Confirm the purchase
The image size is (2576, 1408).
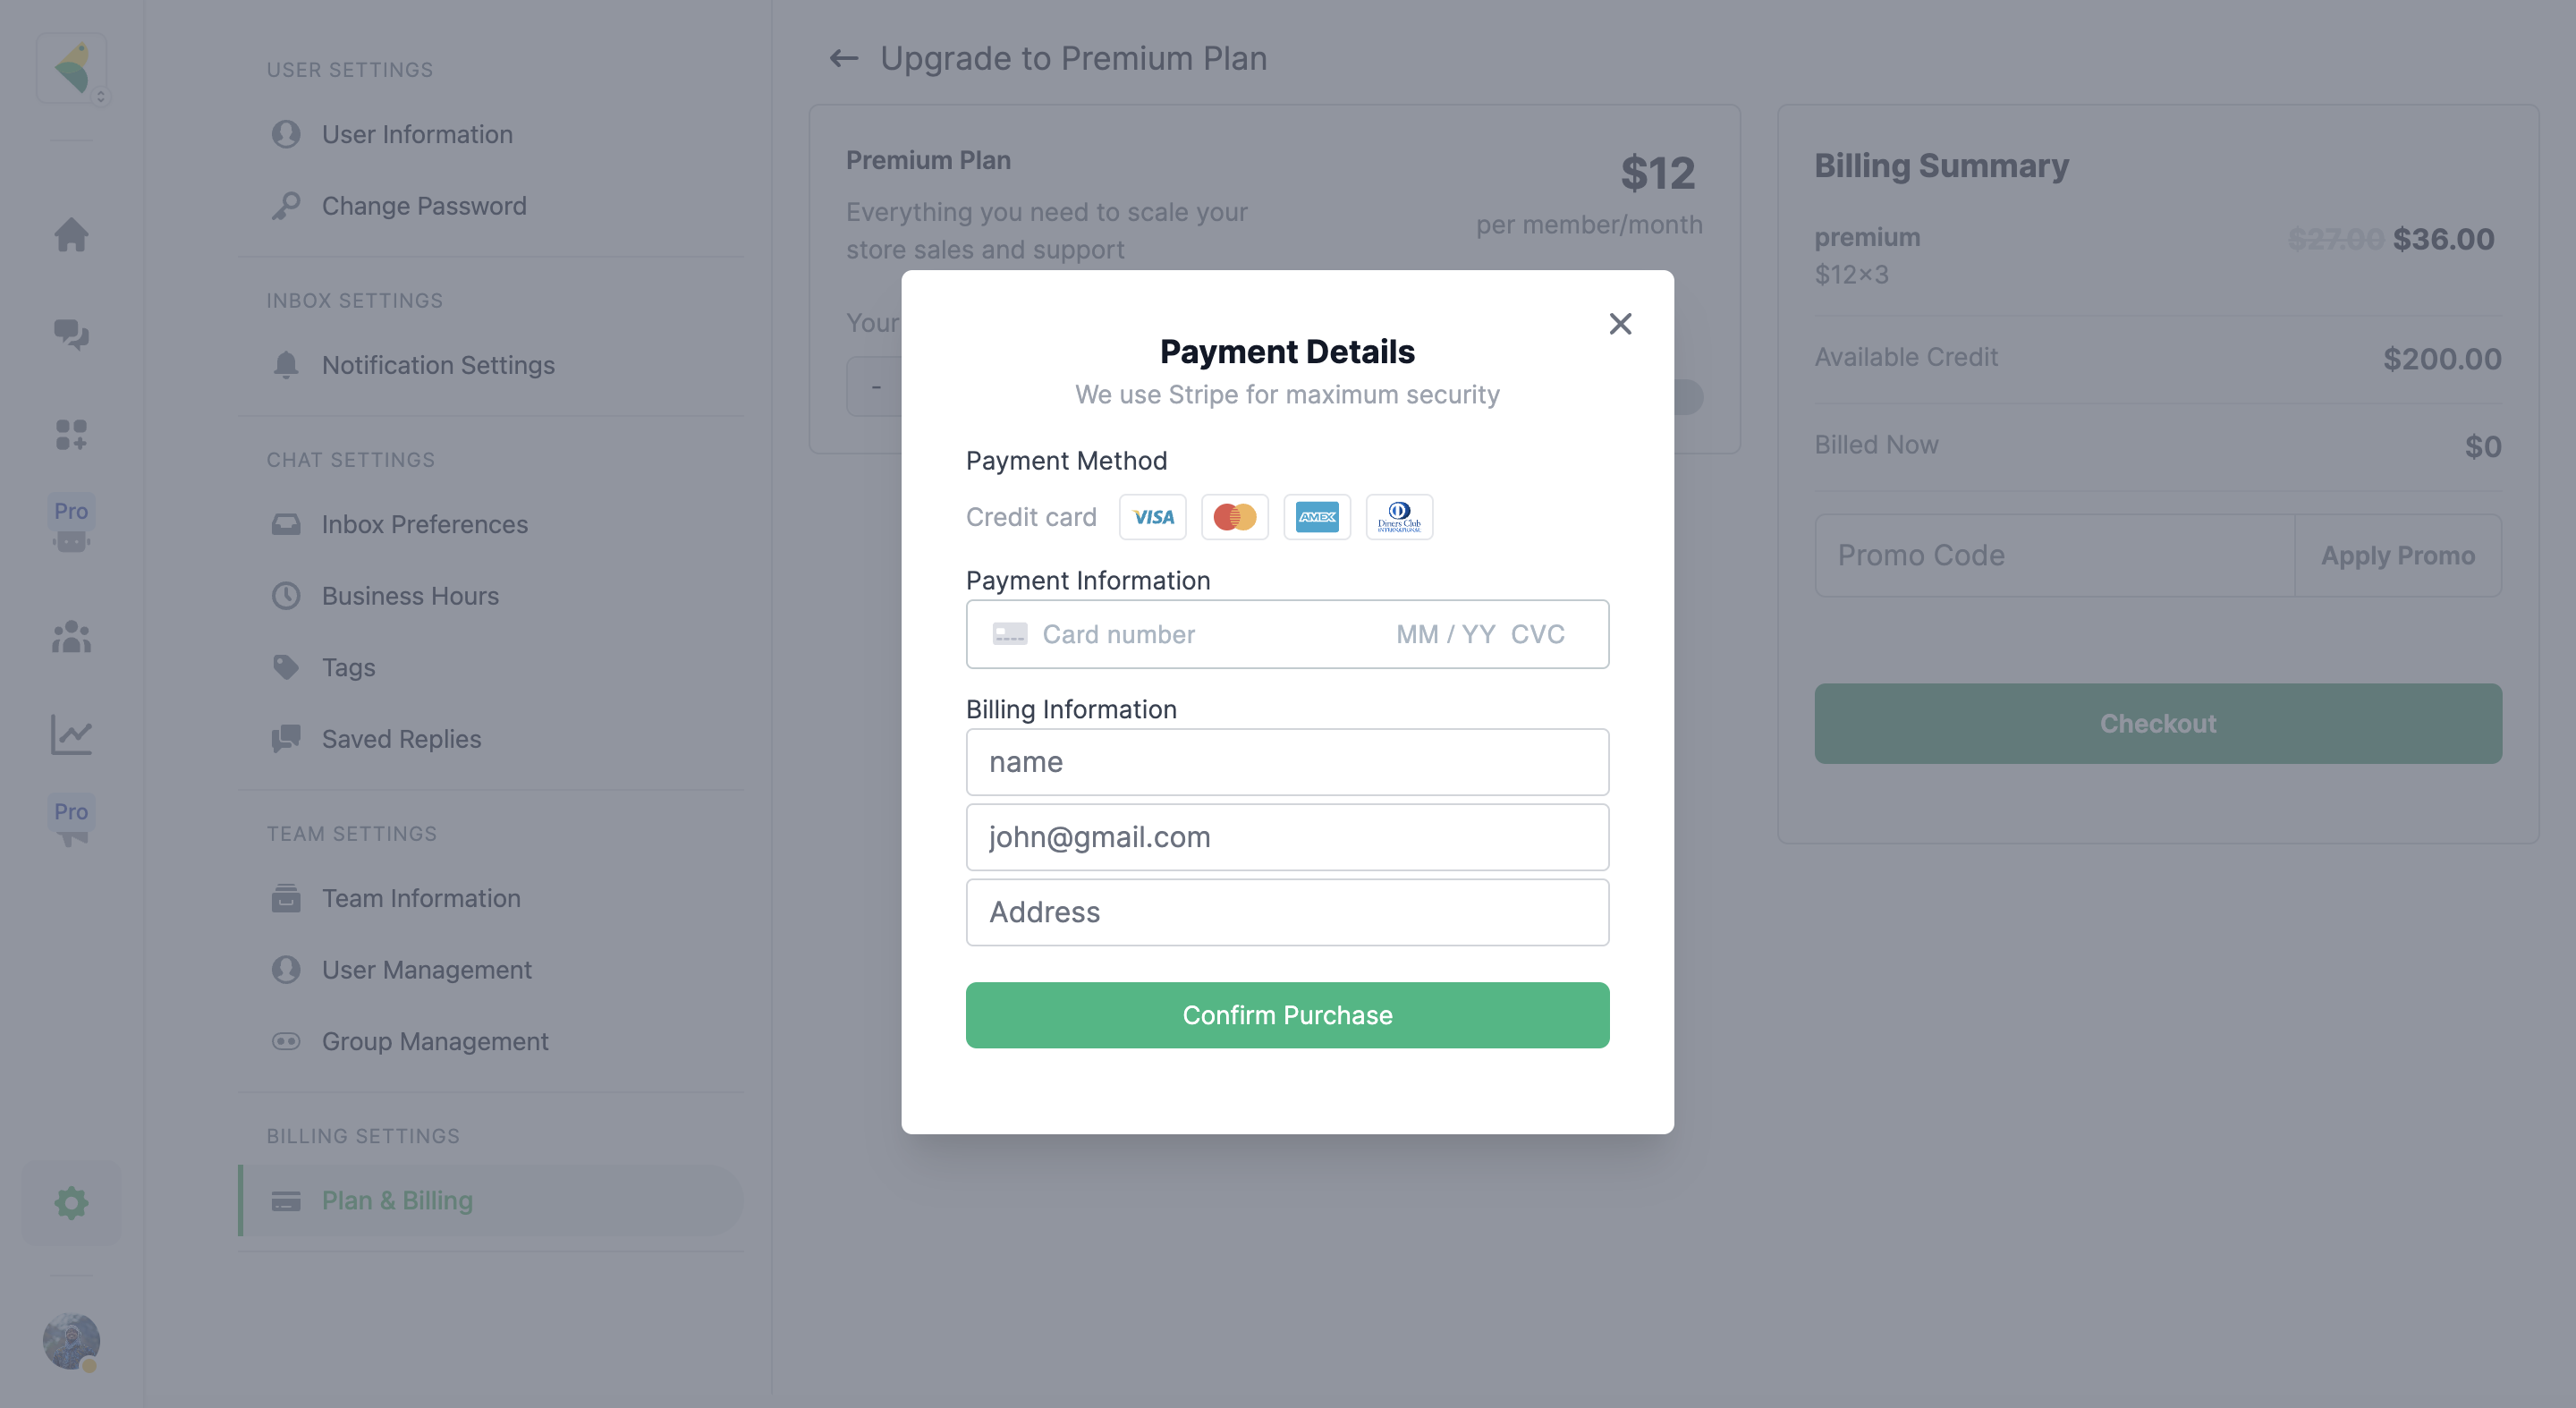tap(1287, 1015)
